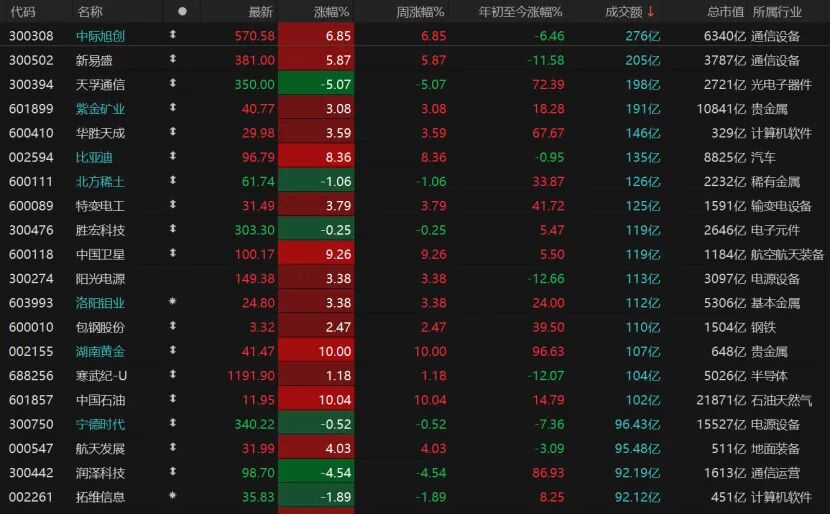Click the marker icon in 润泽科技 row

(x=172, y=472)
